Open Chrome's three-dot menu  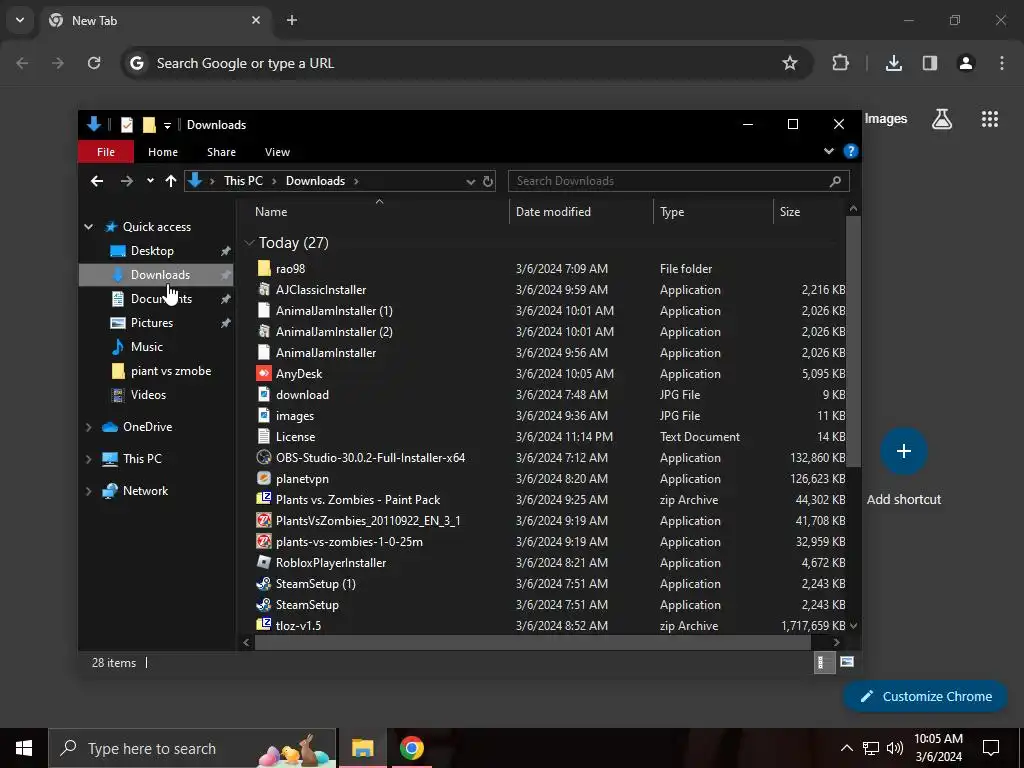coord(1002,63)
